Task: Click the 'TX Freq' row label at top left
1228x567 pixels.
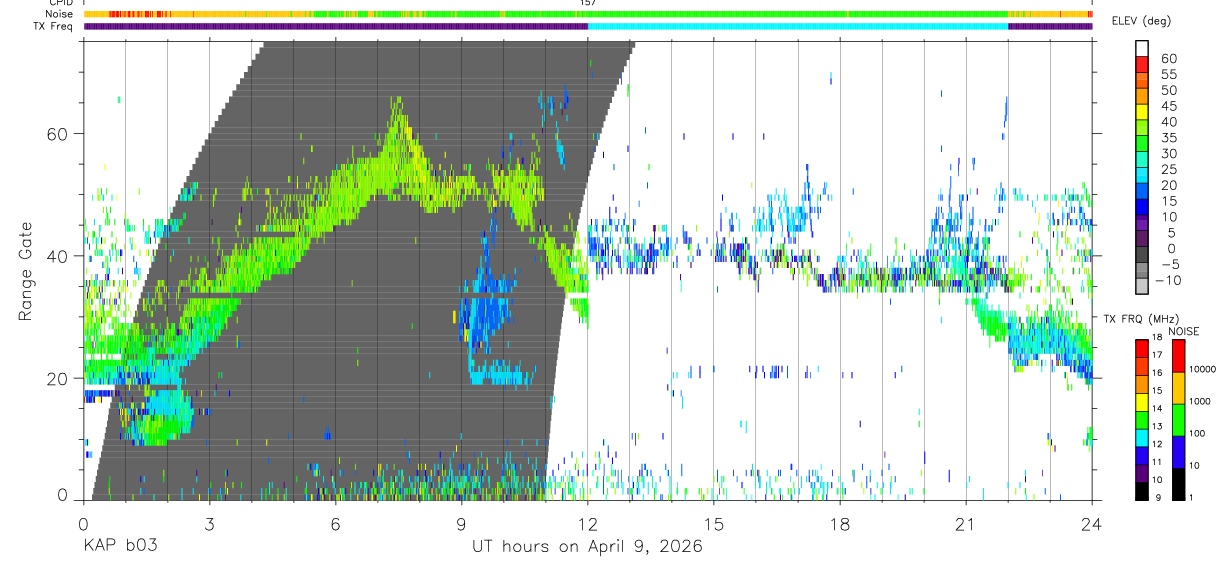Action: (x=55, y=26)
